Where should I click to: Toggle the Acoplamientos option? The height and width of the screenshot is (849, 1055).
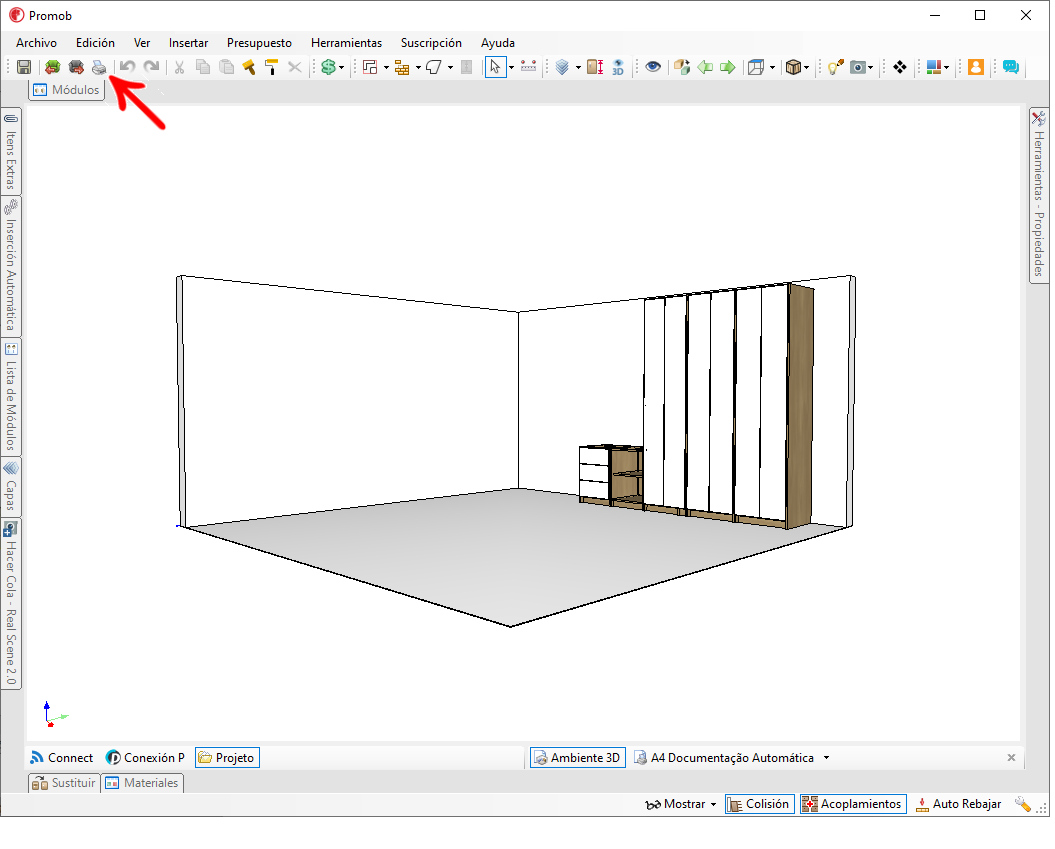coord(852,804)
